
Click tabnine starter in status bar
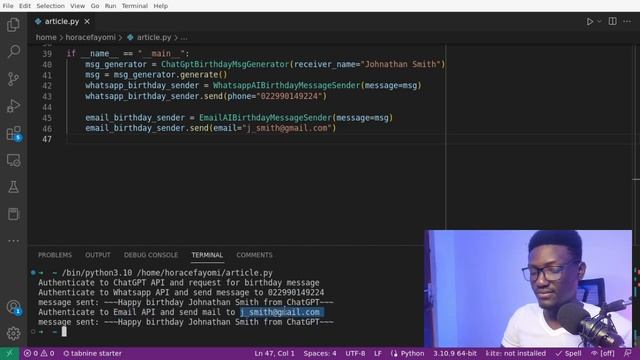point(92,353)
